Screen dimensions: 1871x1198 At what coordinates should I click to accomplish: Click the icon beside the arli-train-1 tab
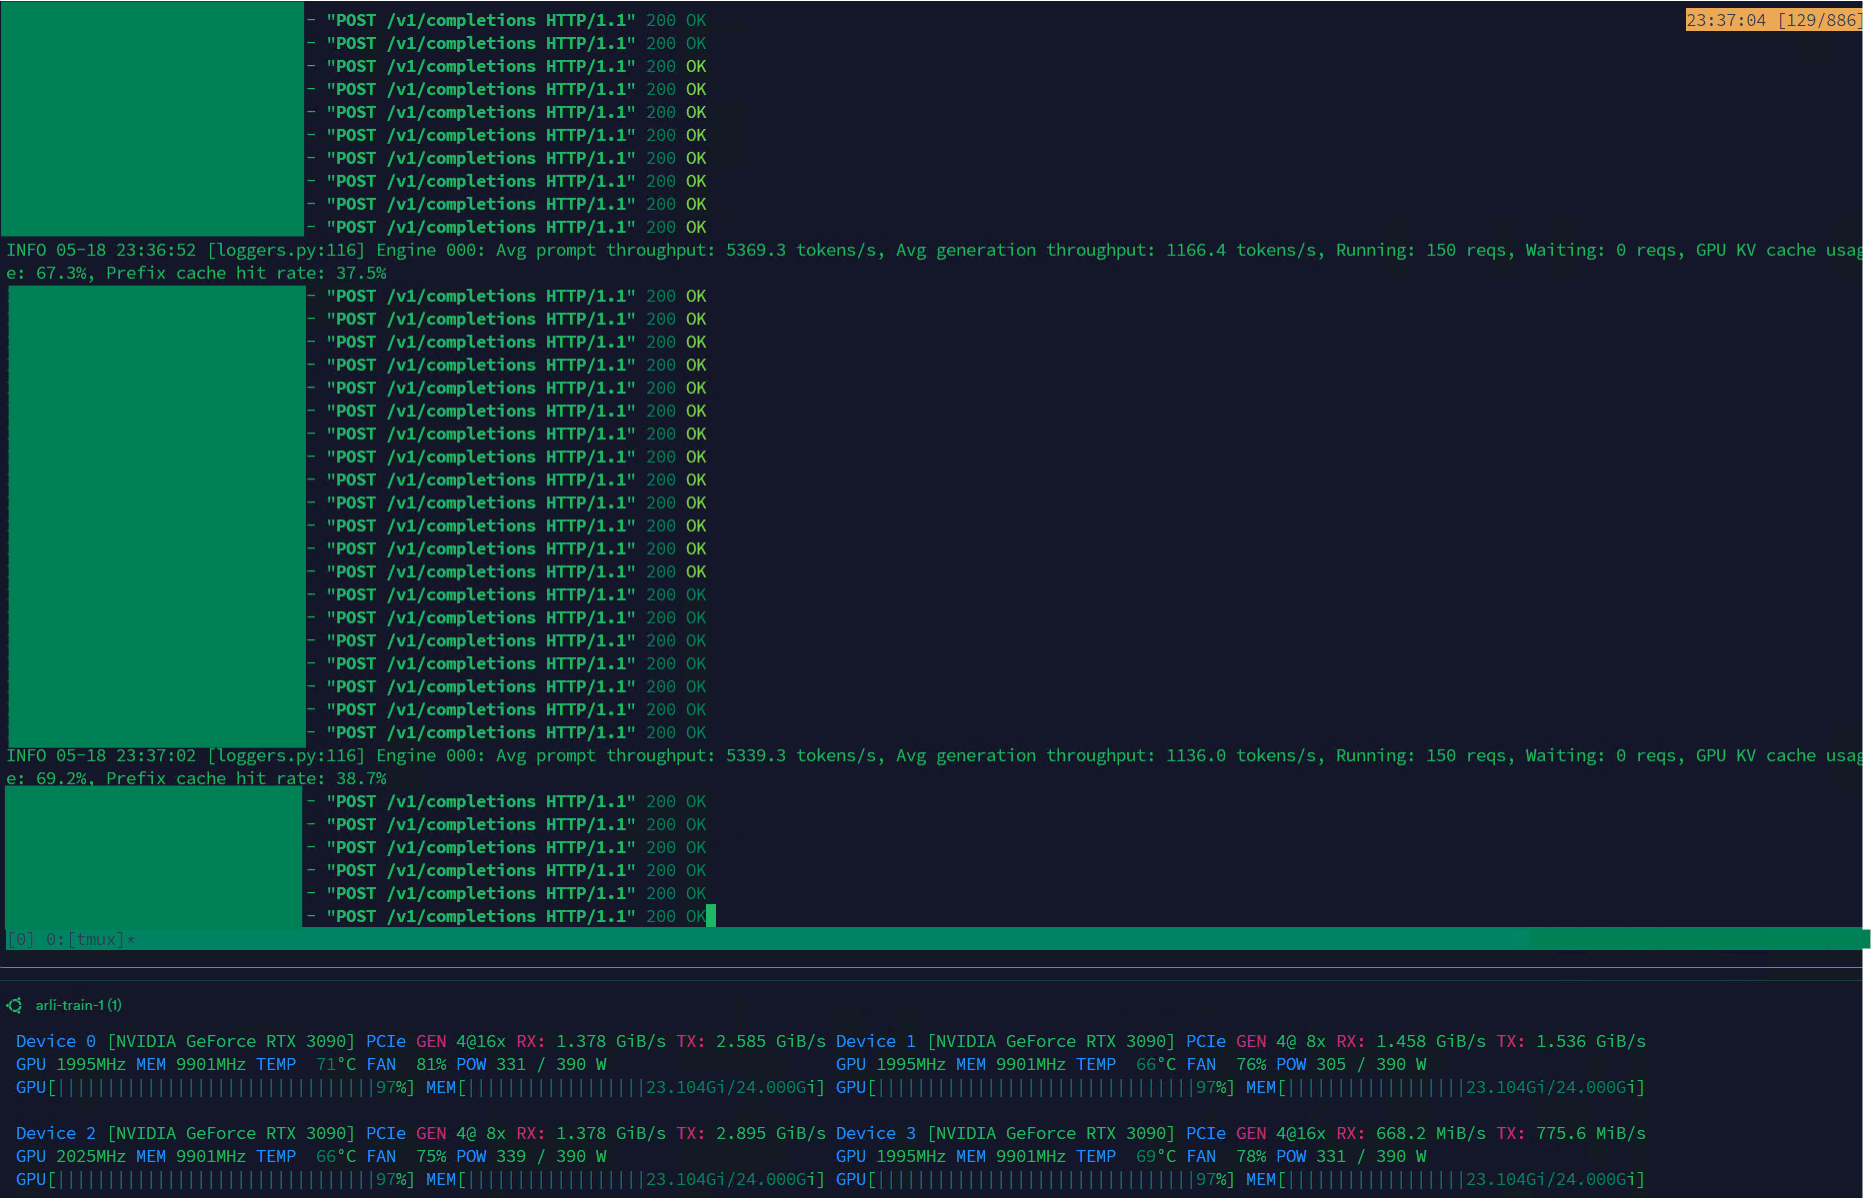(x=15, y=1005)
